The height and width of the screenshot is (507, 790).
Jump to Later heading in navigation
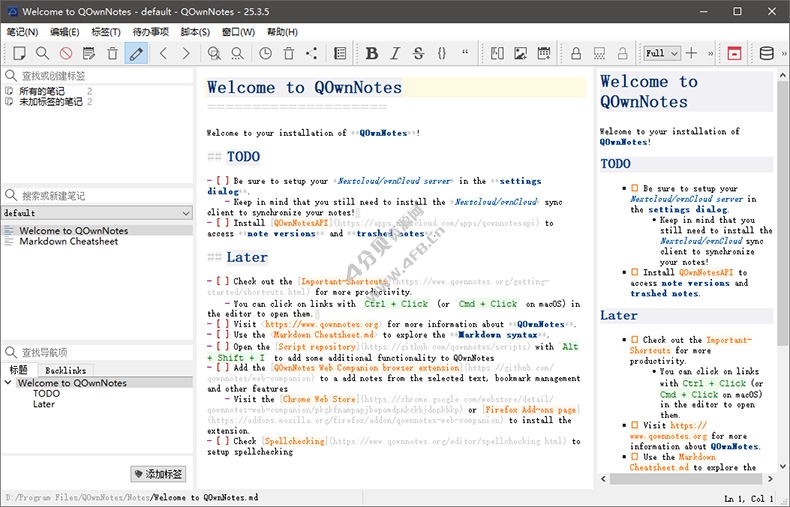(x=44, y=404)
